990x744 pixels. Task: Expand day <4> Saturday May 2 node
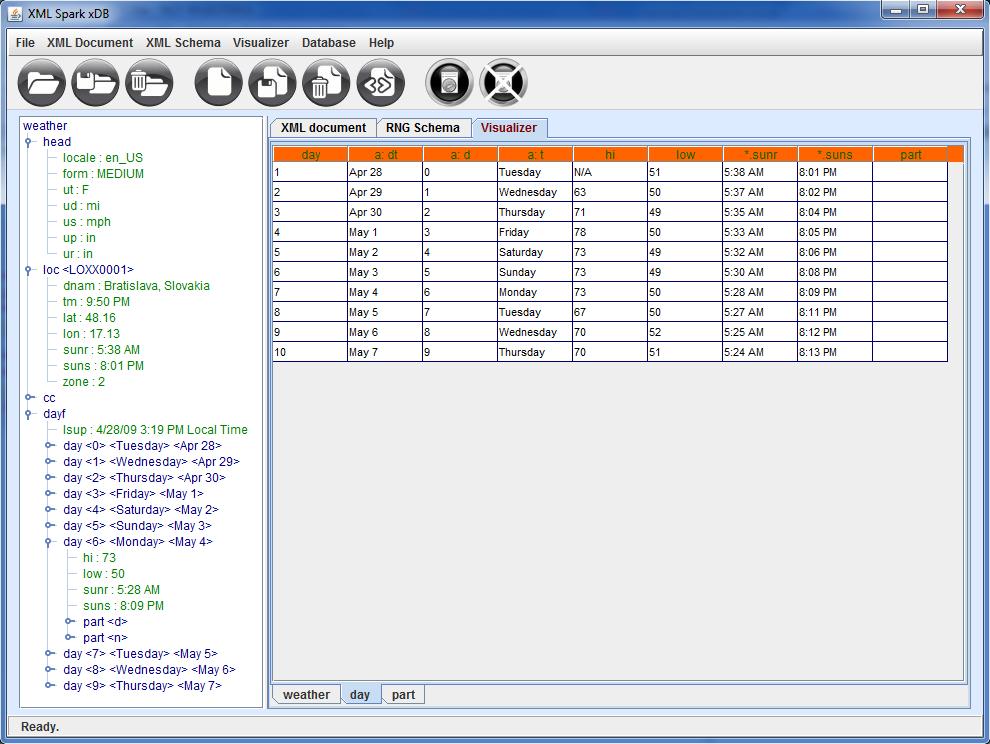click(x=49, y=510)
